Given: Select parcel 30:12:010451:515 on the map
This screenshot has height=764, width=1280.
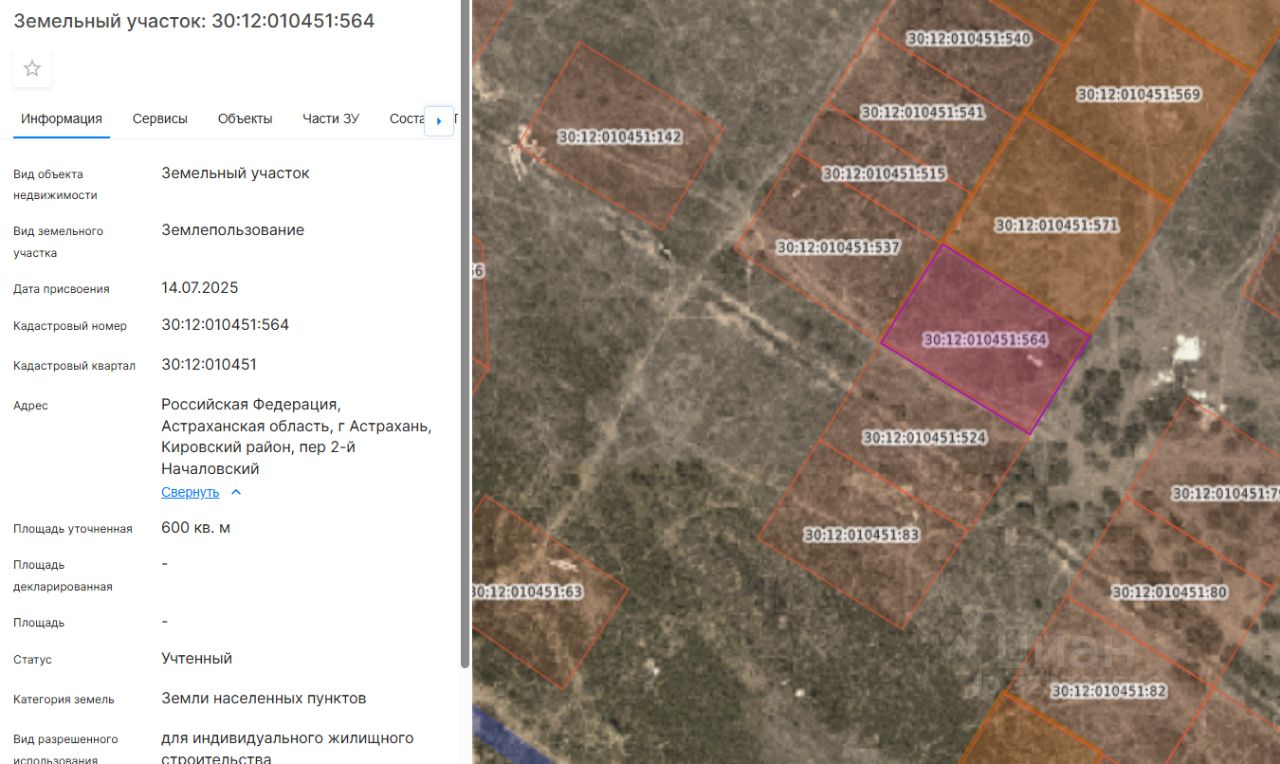Looking at the screenshot, I should click(x=884, y=174).
